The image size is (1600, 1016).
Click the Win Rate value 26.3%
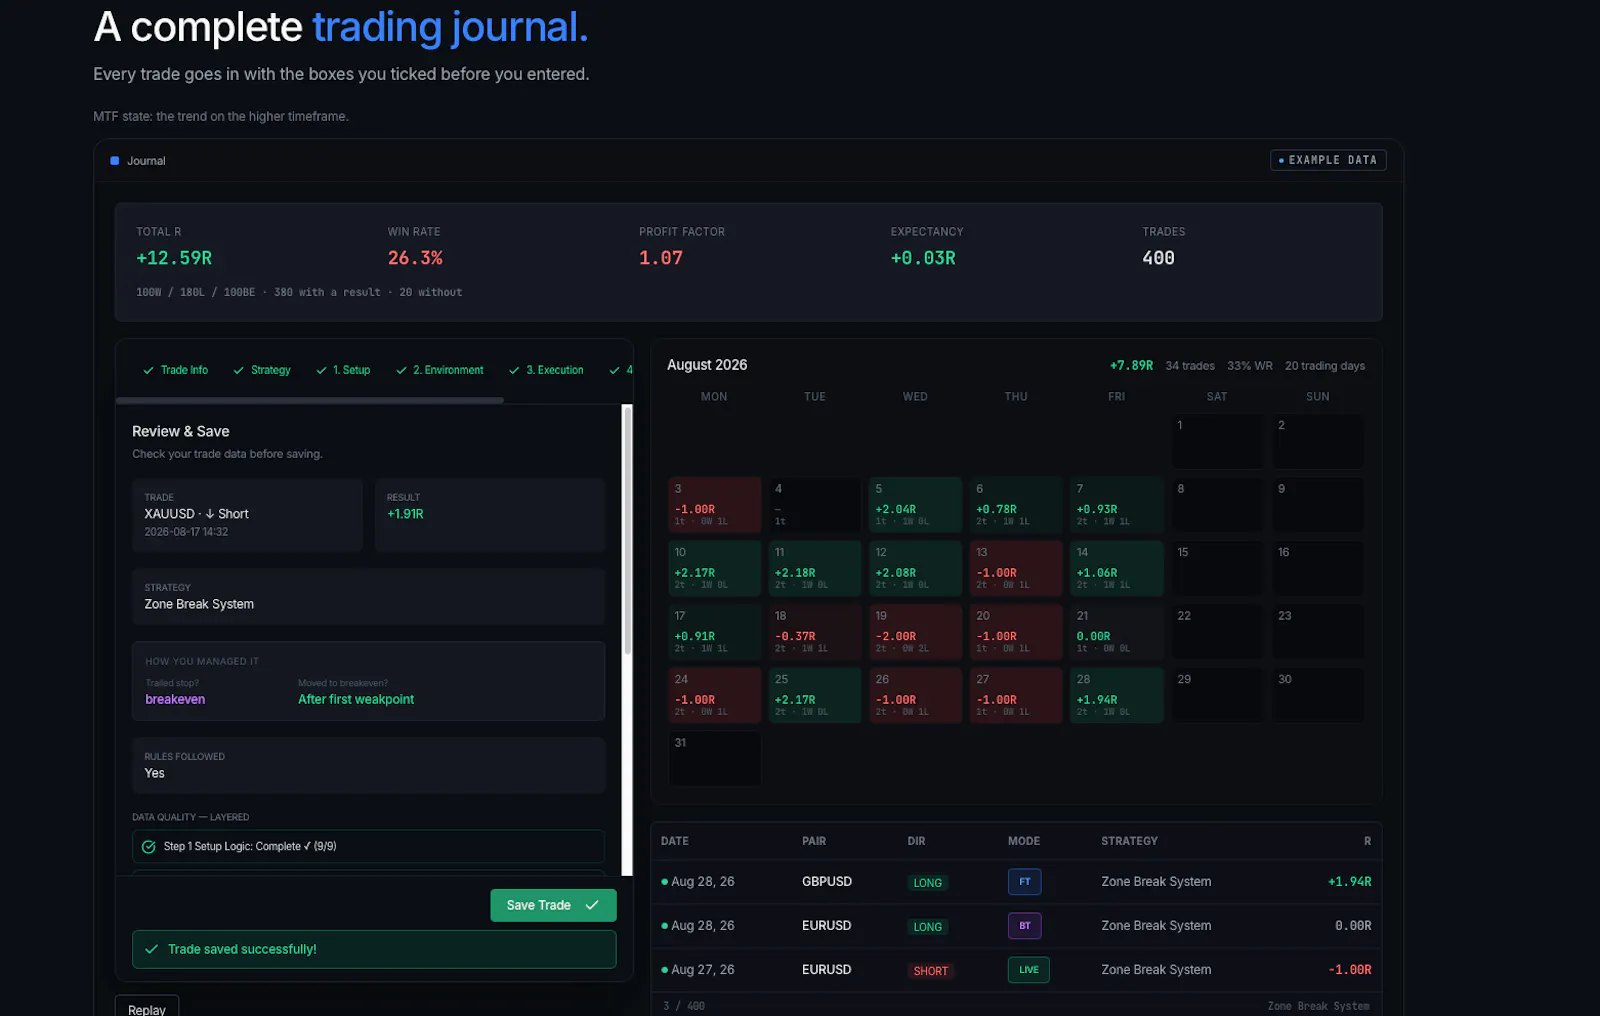pyautogui.click(x=415, y=258)
